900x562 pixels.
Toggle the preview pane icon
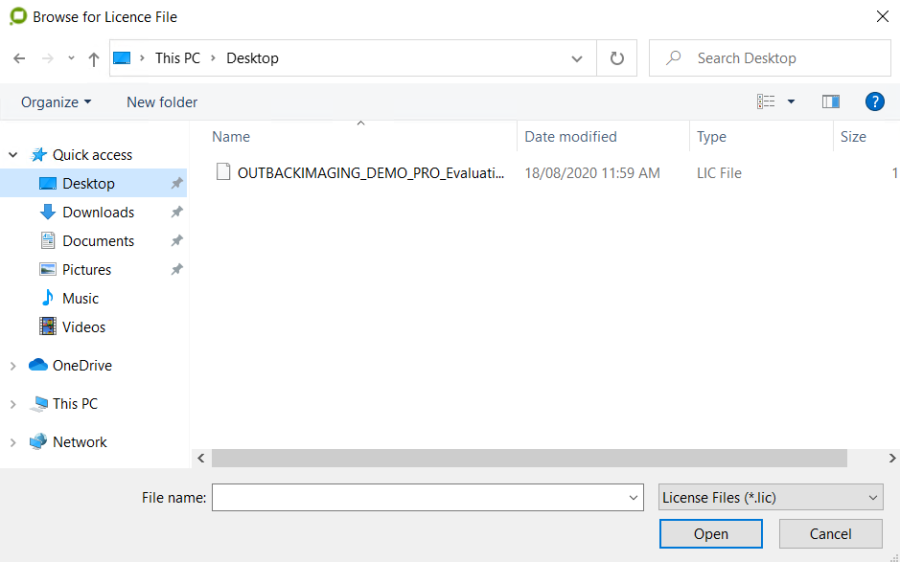click(830, 101)
